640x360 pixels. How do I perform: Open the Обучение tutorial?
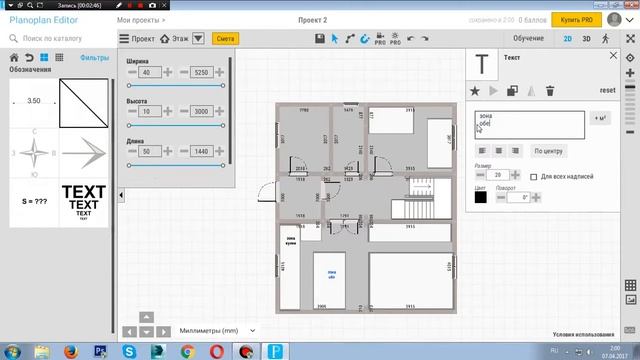pos(528,38)
